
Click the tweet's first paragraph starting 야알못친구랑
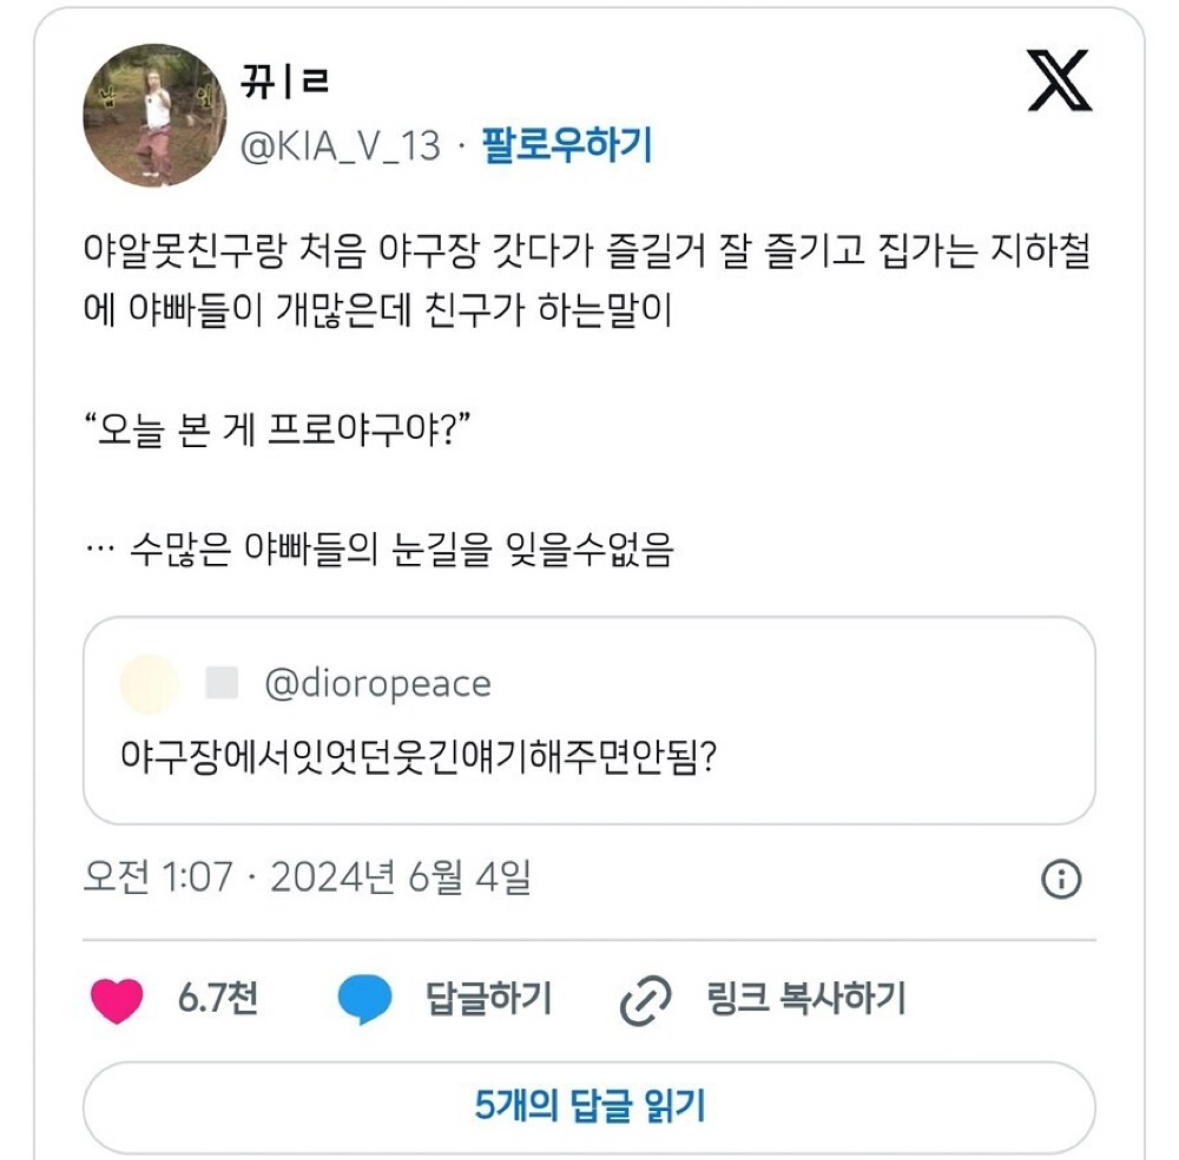coord(586,280)
